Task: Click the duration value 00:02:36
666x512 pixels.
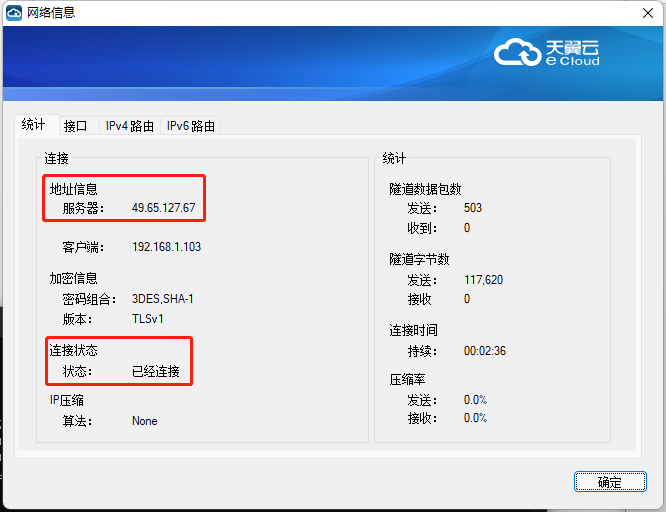Action: [485, 351]
